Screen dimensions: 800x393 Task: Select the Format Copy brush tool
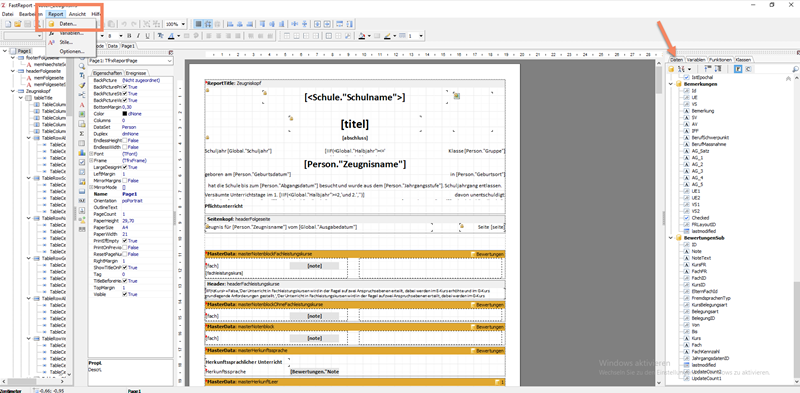coord(82,86)
